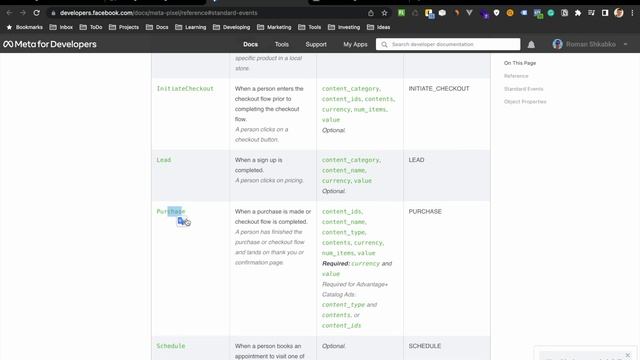Click the PURCHASE cell text
The width and height of the screenshot is (640, 360).
[425, 211]
